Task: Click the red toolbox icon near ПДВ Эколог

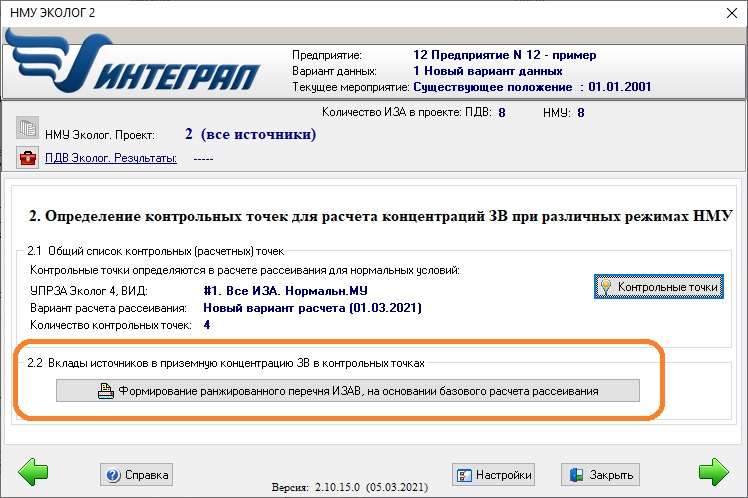Action: click(27, 158)
